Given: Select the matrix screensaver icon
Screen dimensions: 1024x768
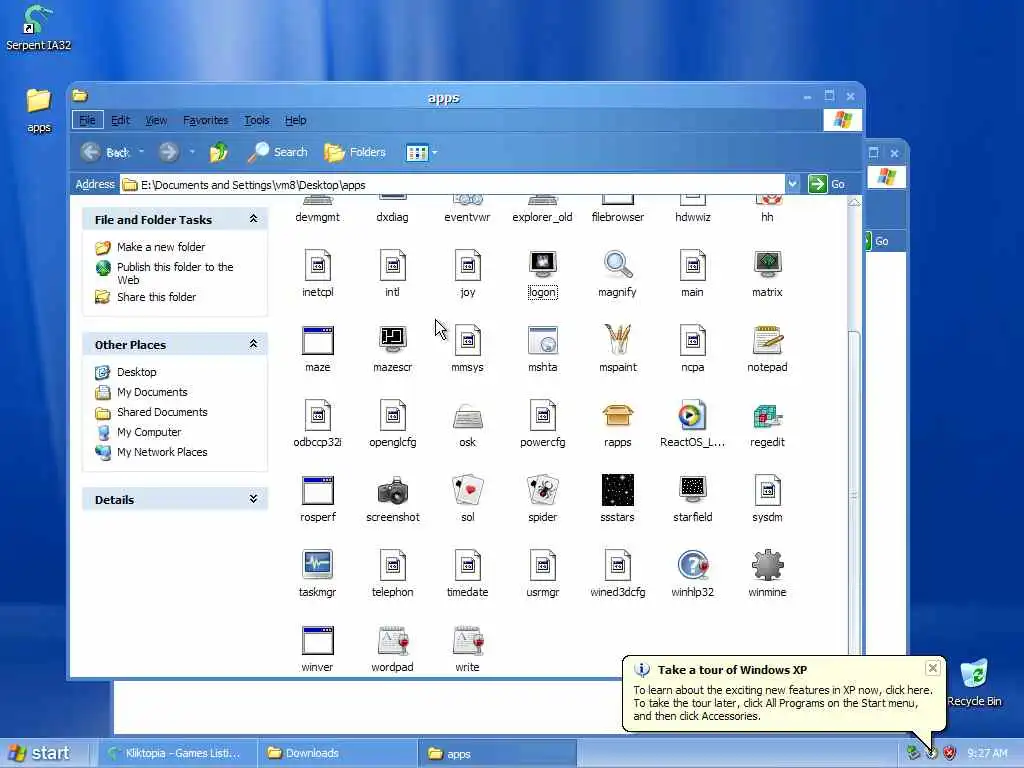Looking at the screenshot, I should tap(767, 264).
